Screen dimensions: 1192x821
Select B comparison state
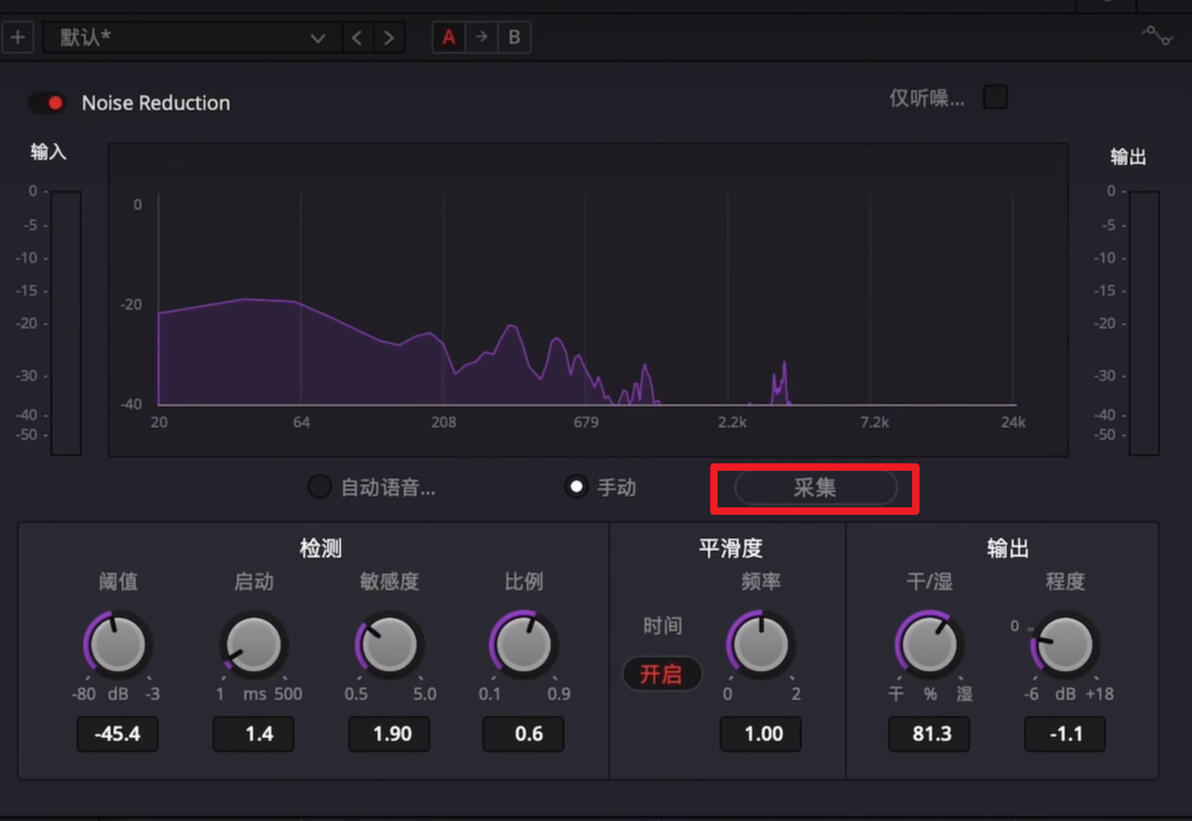coord(514,36)
